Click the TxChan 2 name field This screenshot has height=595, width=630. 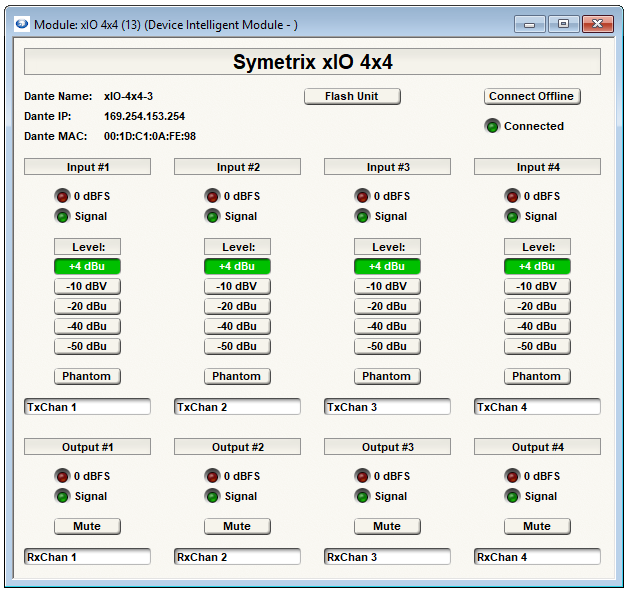pos(237,407)
